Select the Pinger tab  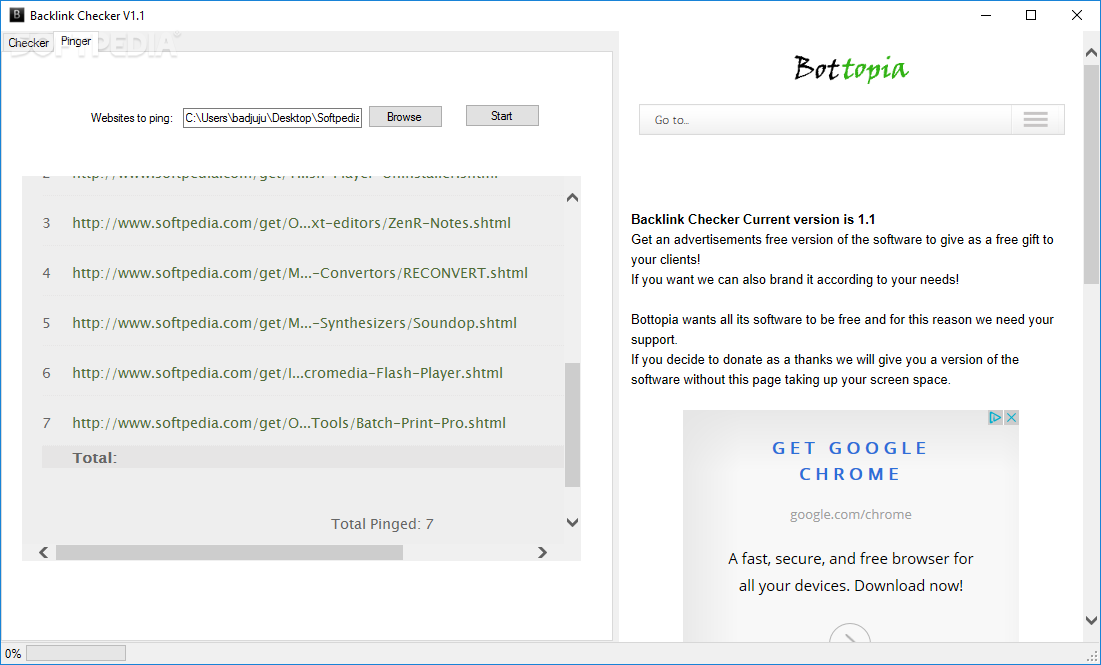tap(76, 41)
